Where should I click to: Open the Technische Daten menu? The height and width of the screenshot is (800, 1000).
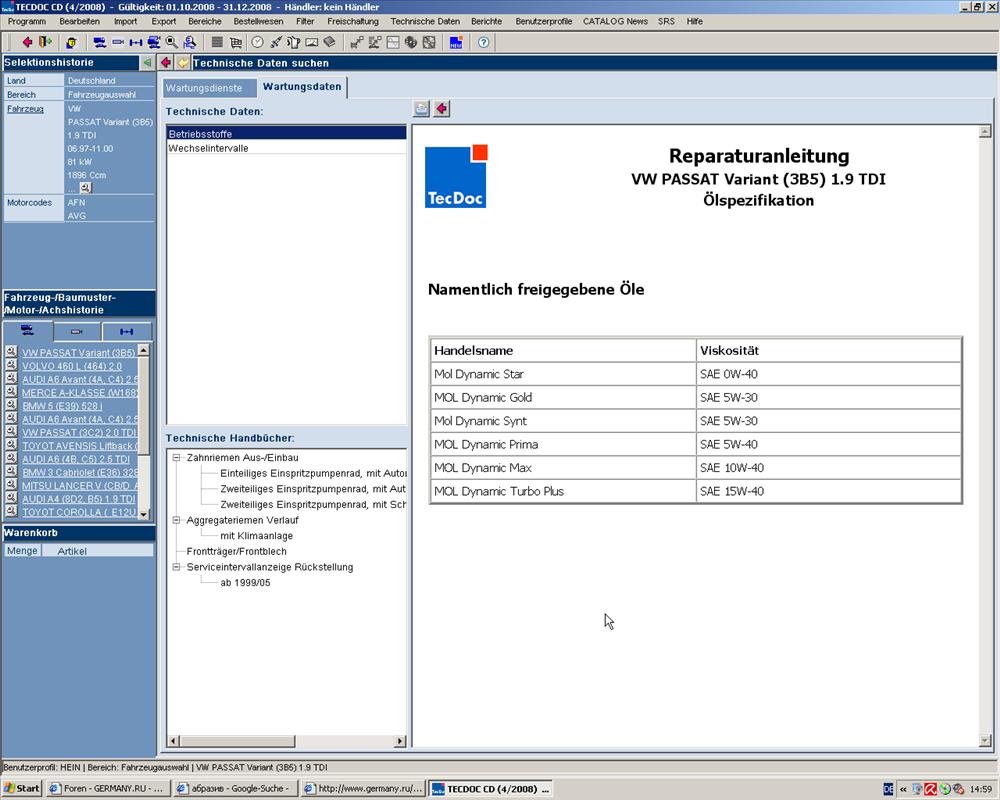[425, 21]
